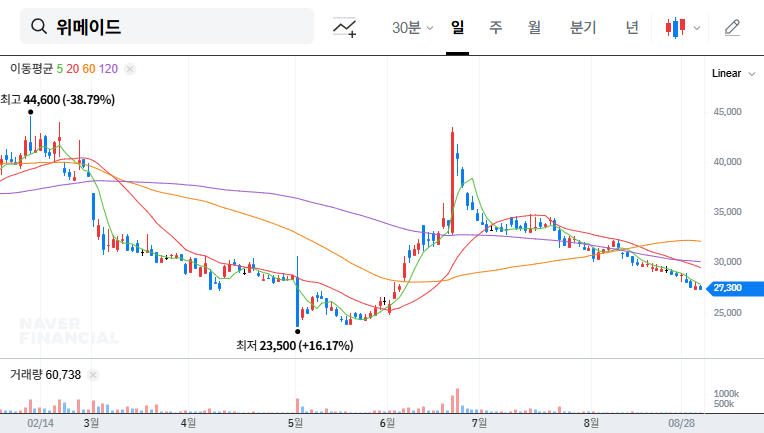The height and width of the screenshot is (433, 764).
Task: Click the 25,000 price axis label
Action: tap(727, 313)
